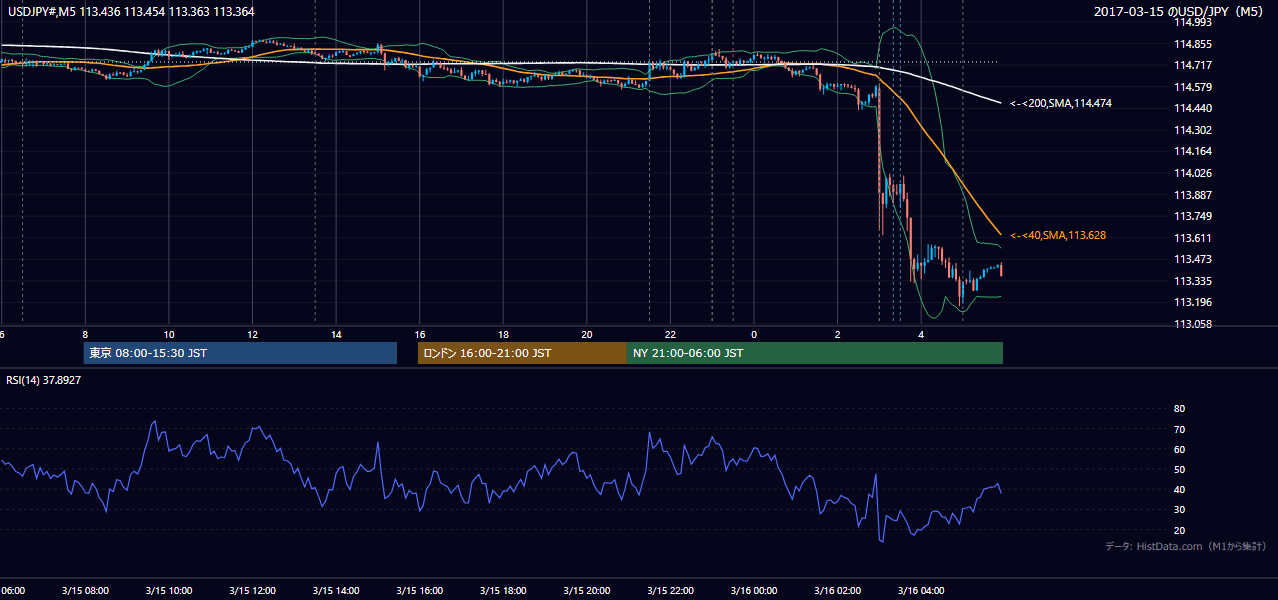Screen dimensions: 1278x600
Task: Click RSI axis level 70
Action: (x=1179, y=429)
